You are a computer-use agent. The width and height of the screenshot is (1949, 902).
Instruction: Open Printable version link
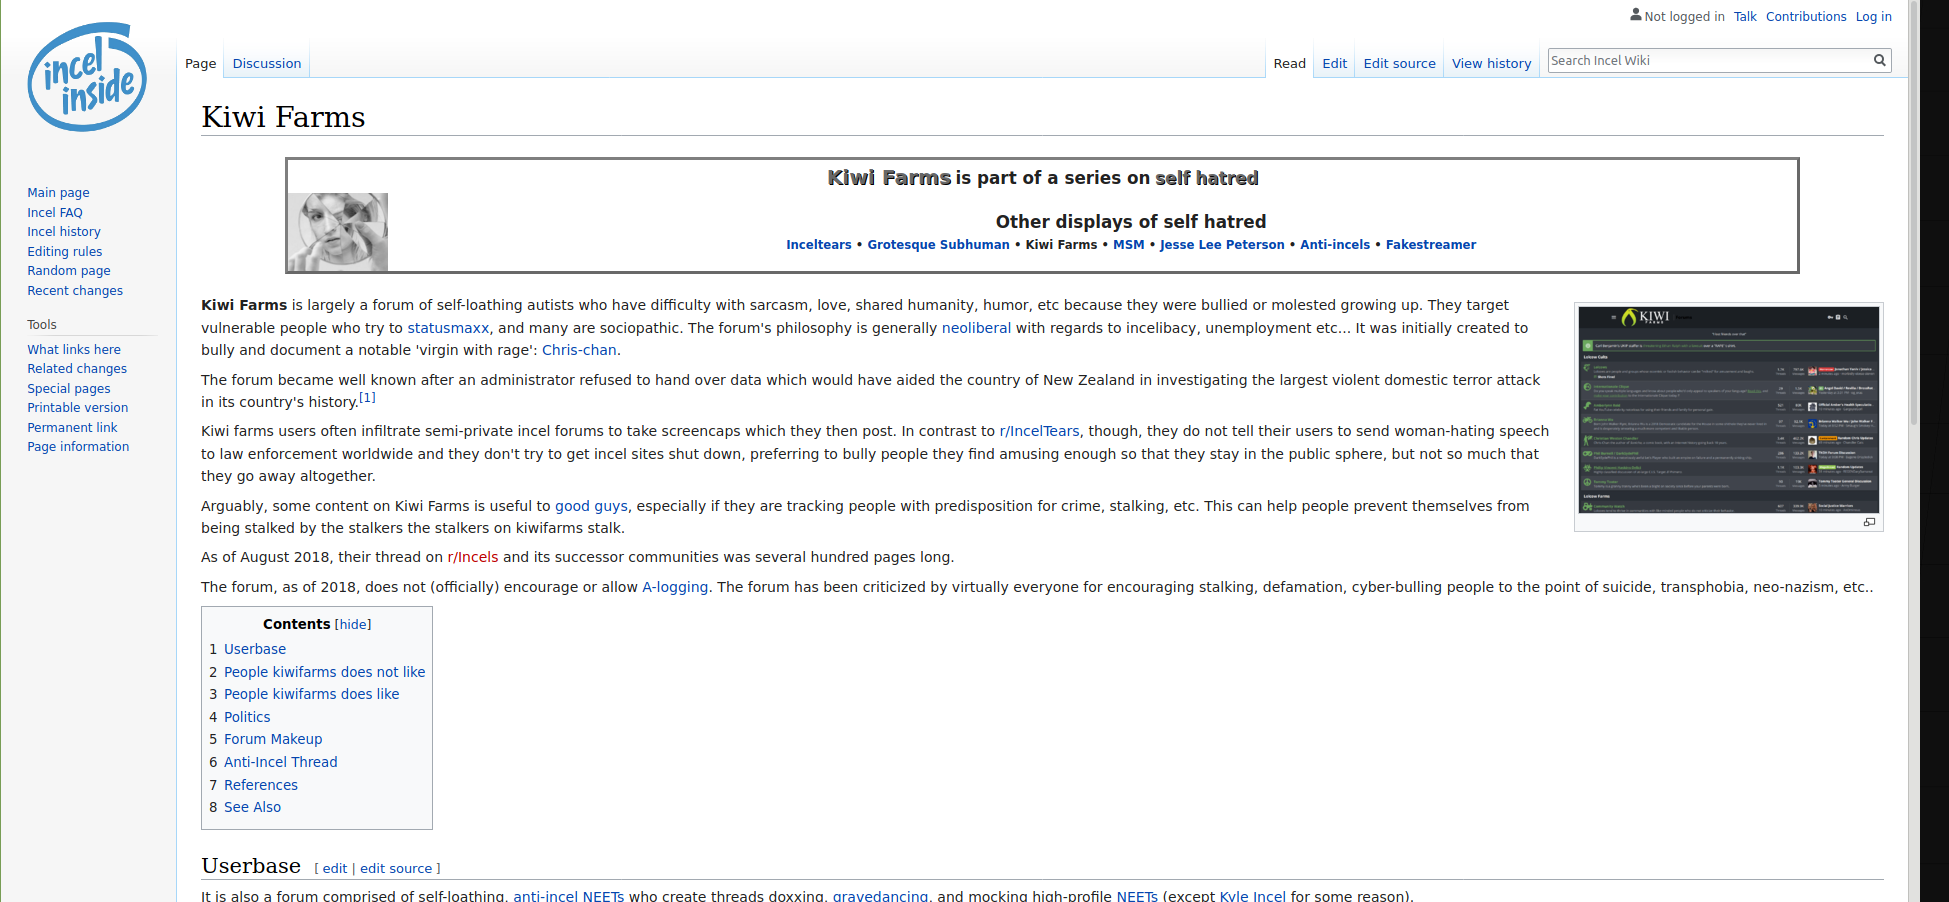pyautogui.click(x=78, y=408)
